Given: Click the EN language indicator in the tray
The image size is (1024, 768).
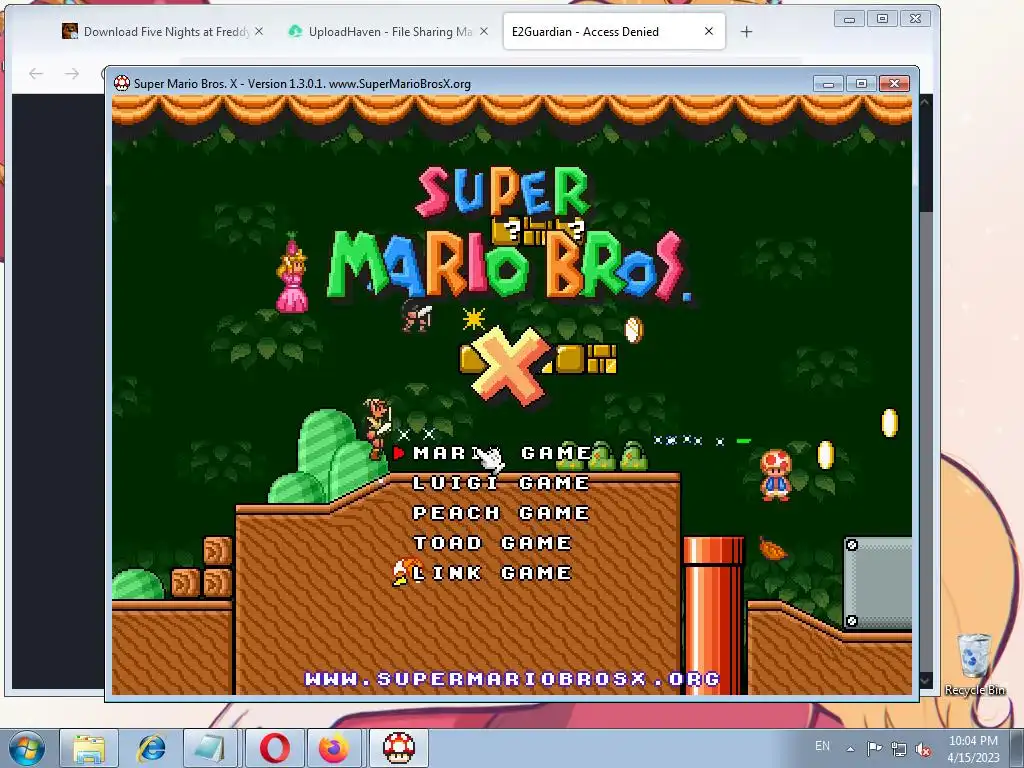Looking at the screenshot, I should [822, 746].
